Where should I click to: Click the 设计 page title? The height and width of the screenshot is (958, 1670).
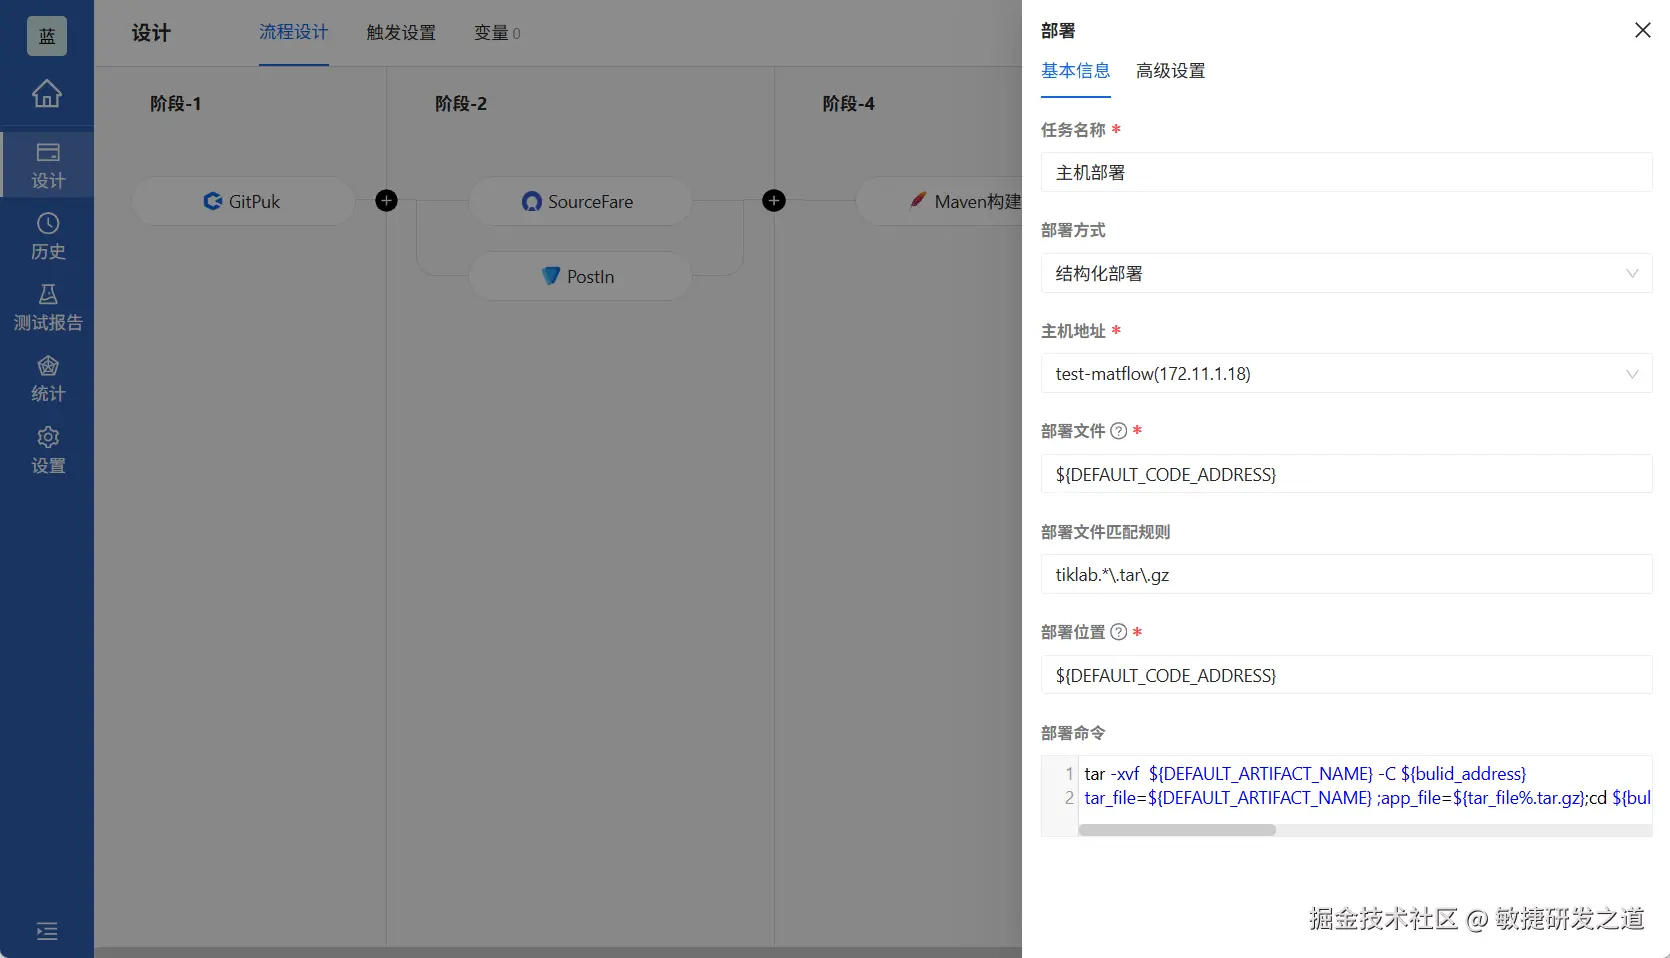click(x=151, y=33)
